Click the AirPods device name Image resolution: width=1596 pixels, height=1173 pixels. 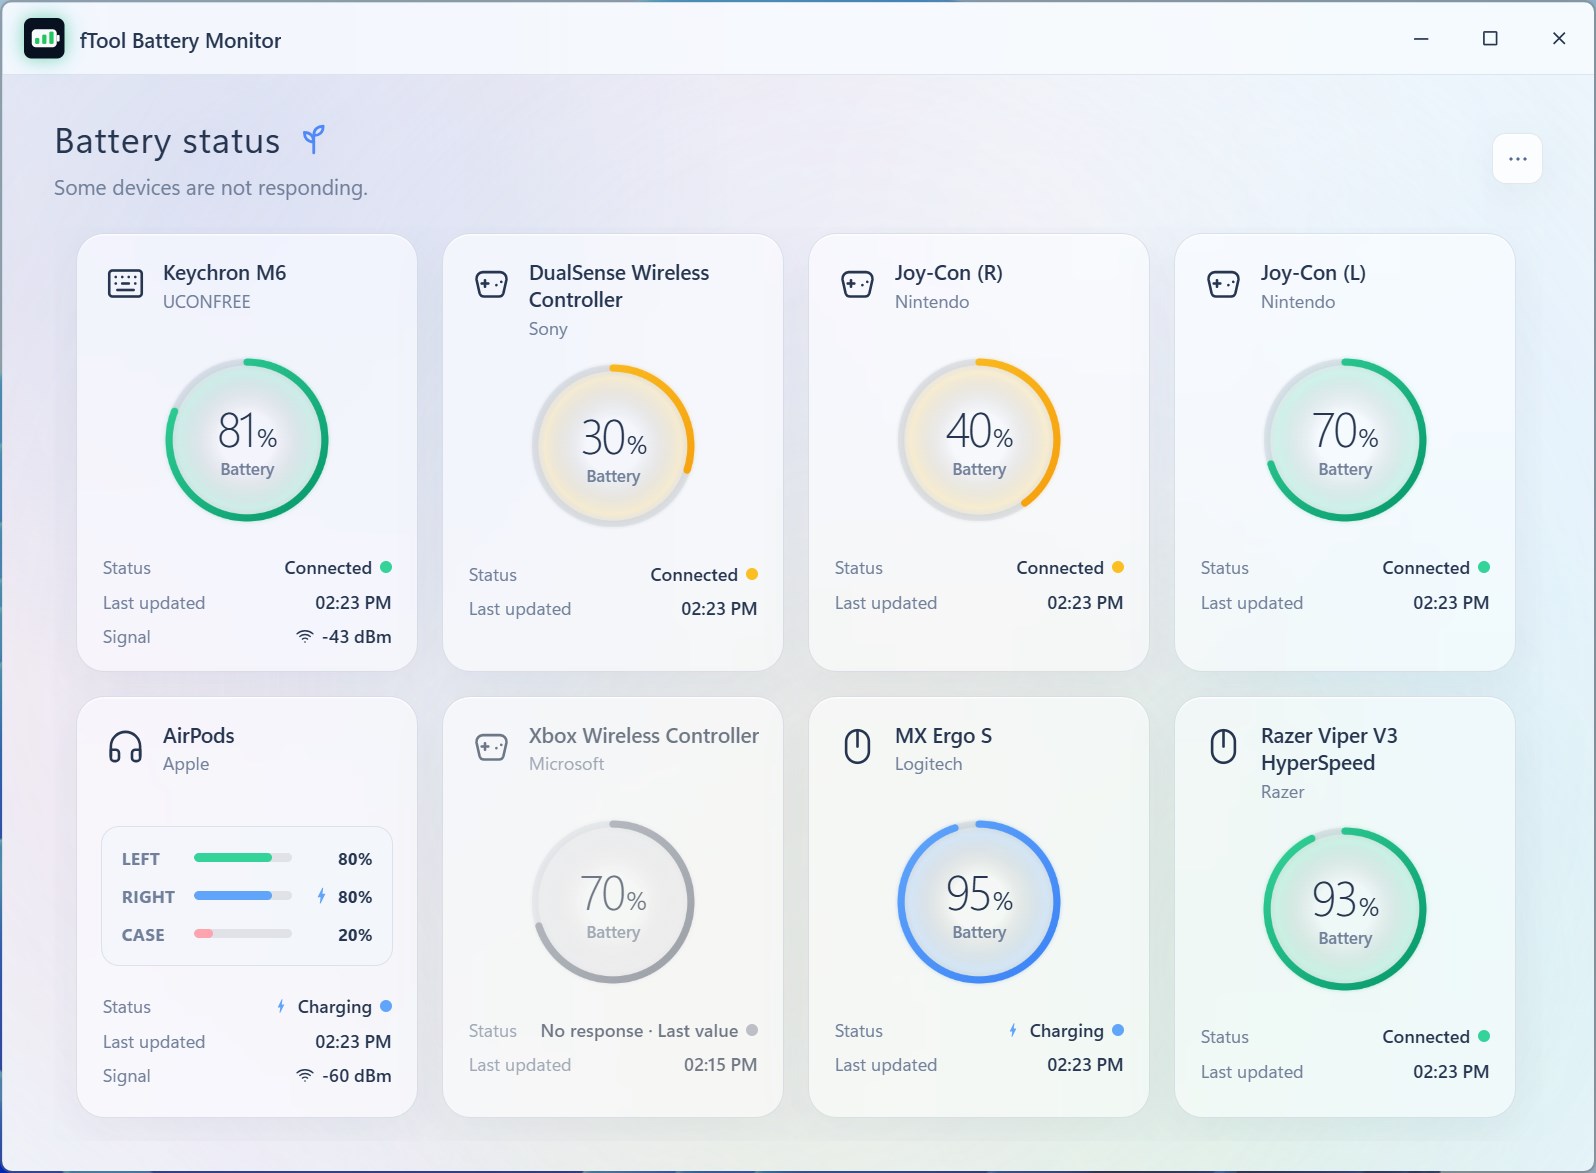(x=199, y=735)
